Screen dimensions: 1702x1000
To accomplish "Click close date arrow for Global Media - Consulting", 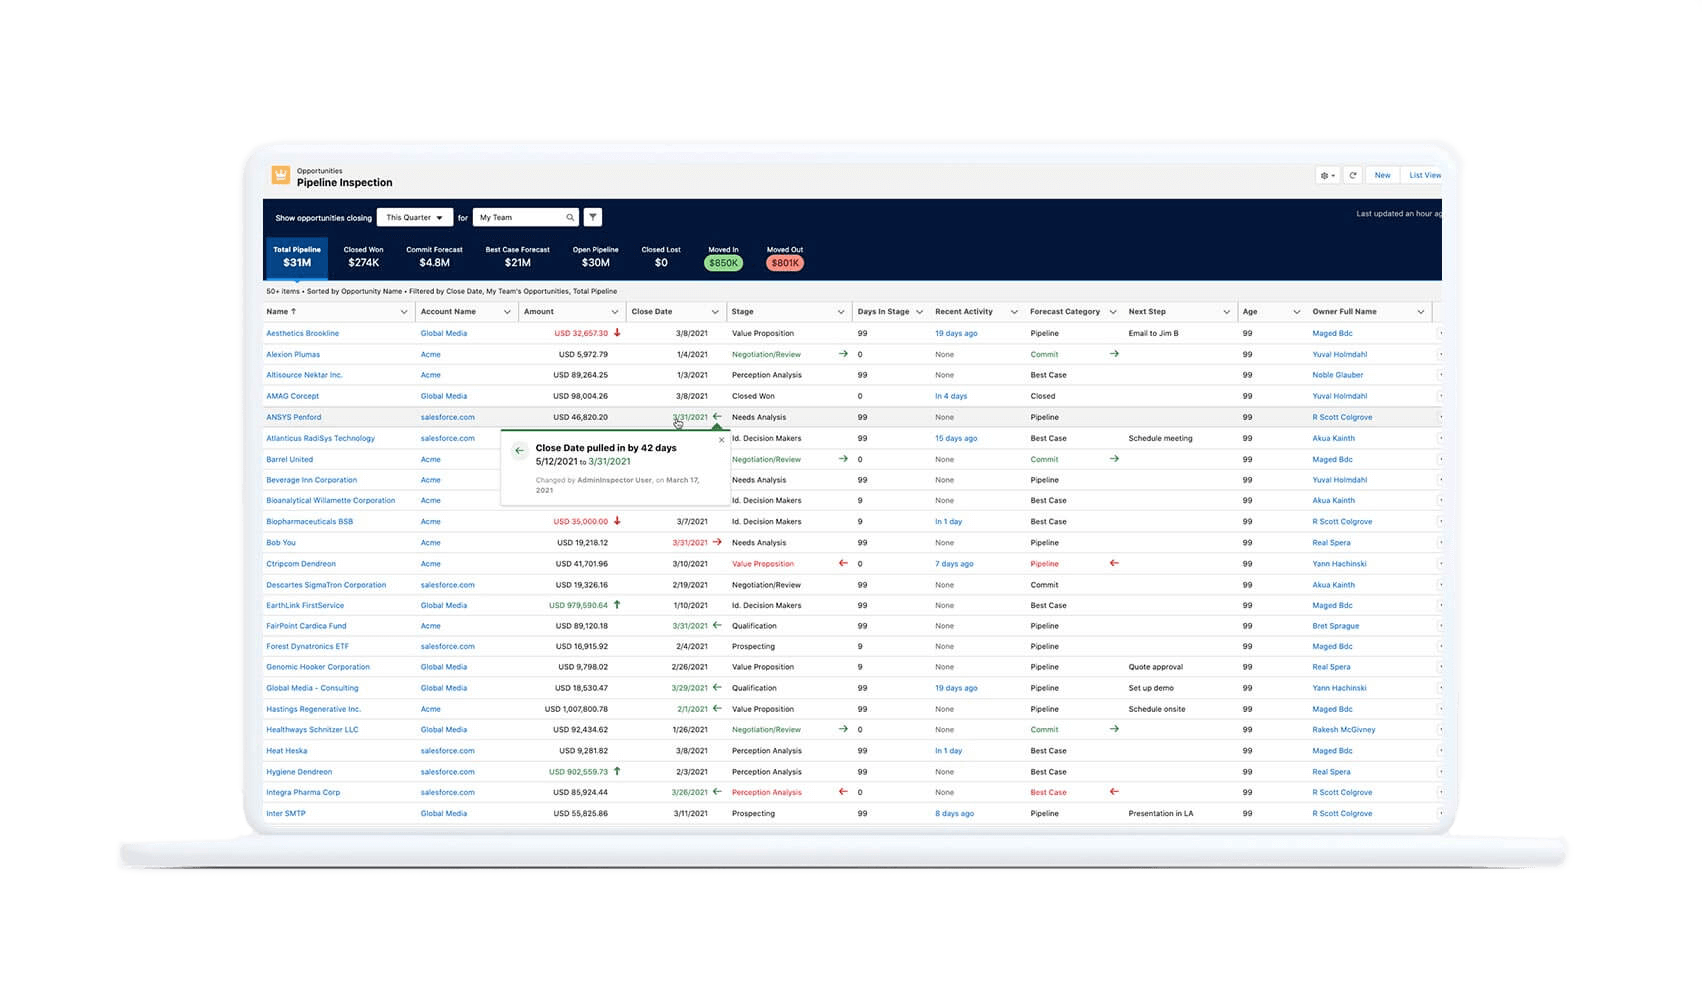I will click(x=717, y=687).
